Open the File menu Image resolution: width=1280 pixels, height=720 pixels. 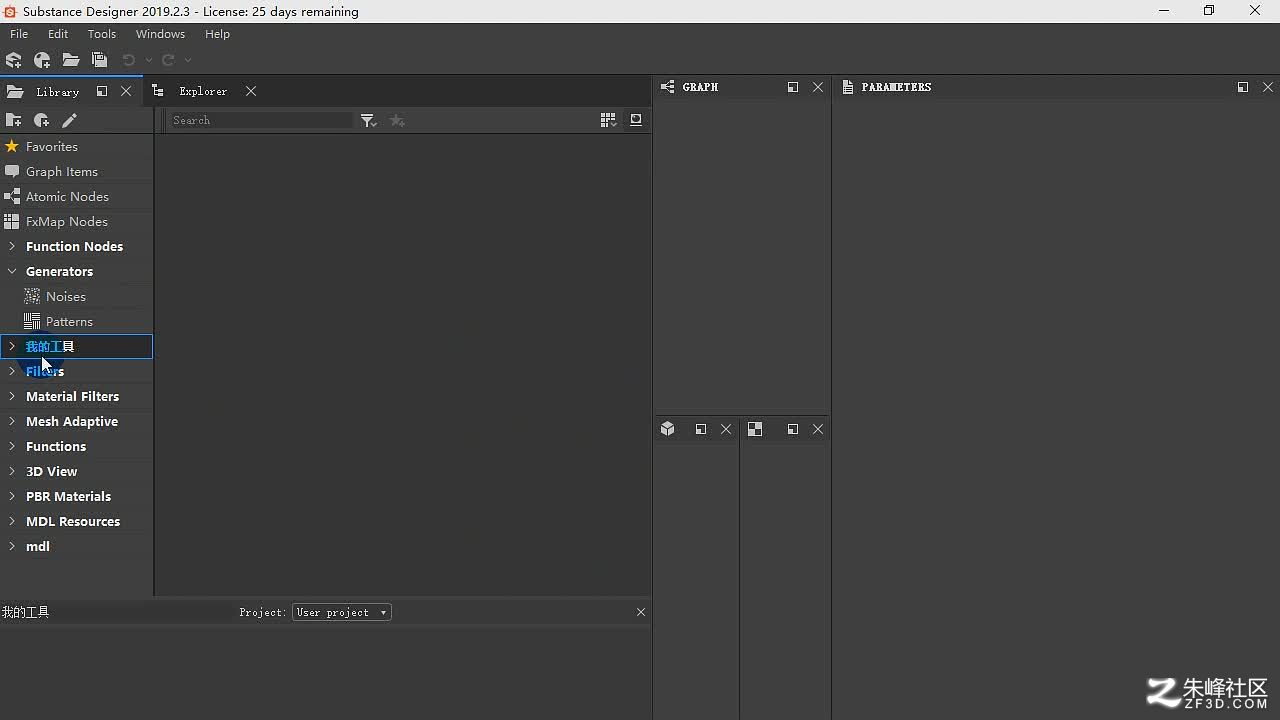[19, 34]
